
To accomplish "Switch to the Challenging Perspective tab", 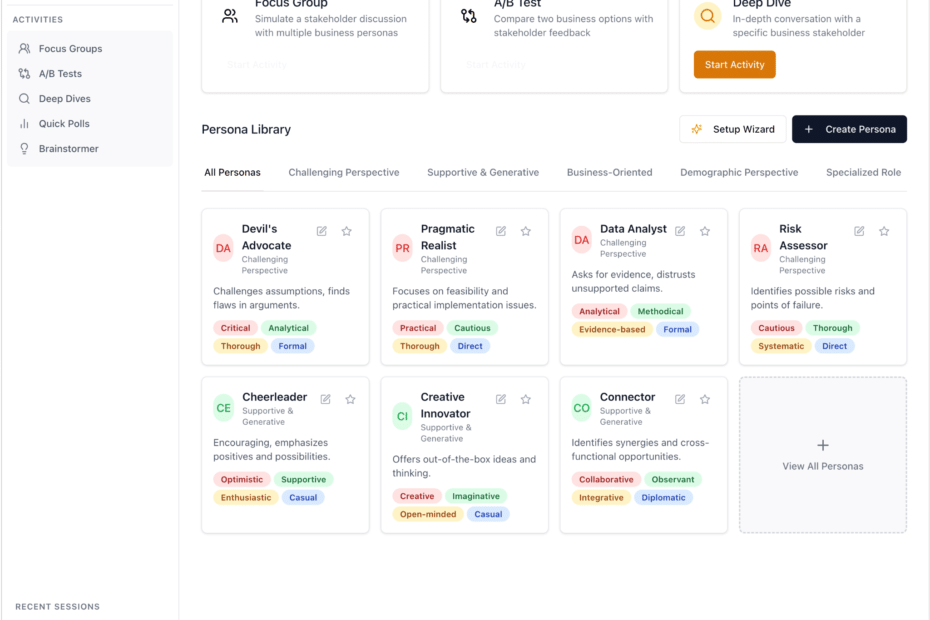I will pos(344,173).
